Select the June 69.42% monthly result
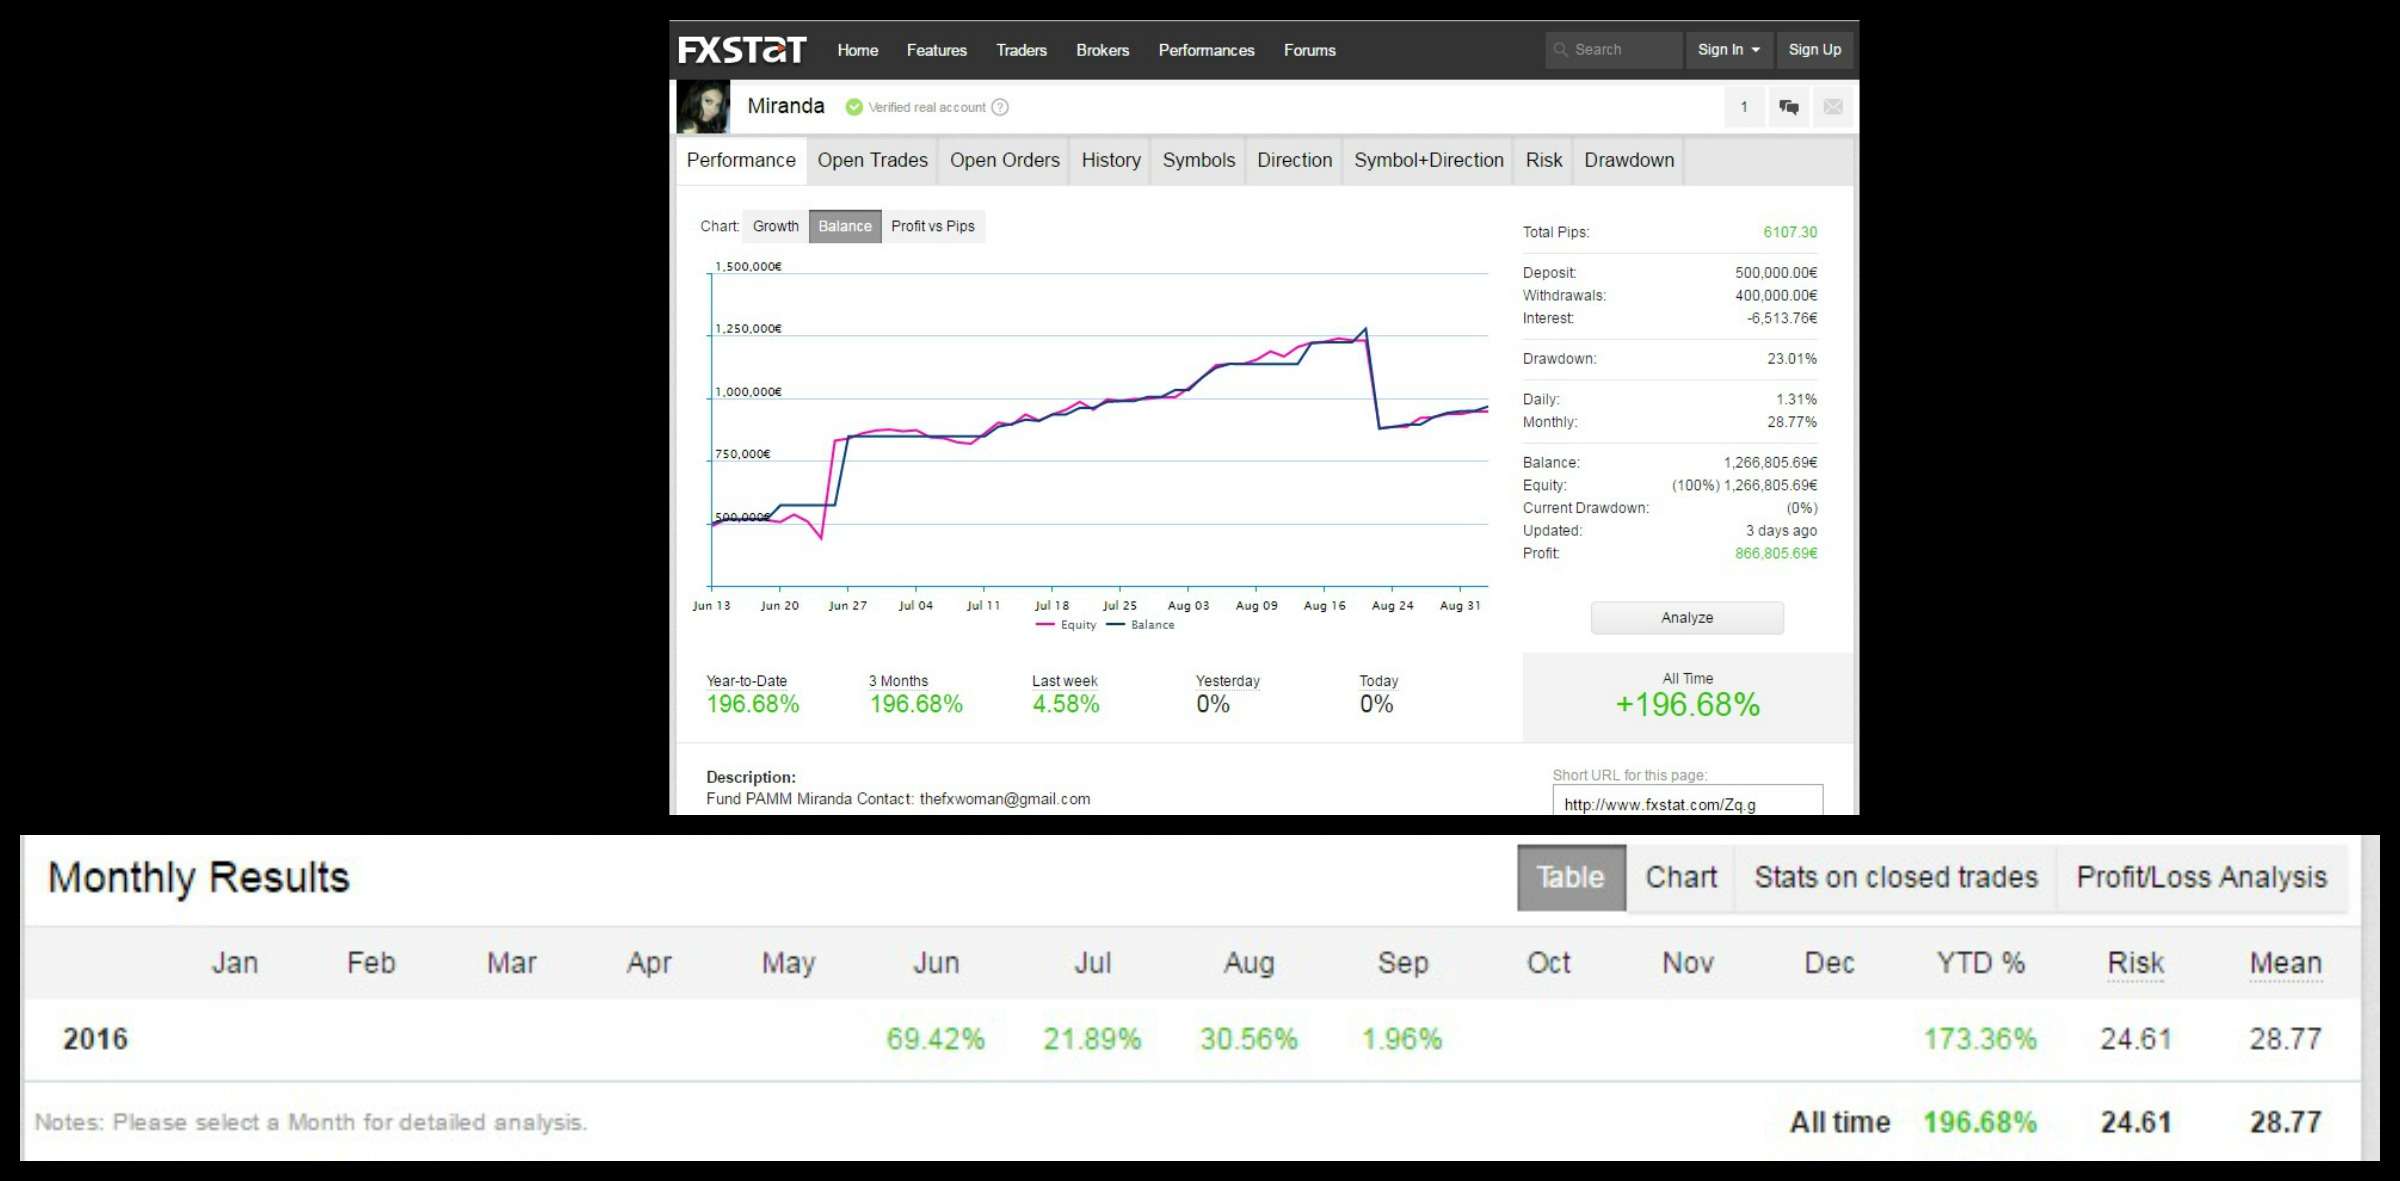The image size is (2400, 1181). point(935,1039)
